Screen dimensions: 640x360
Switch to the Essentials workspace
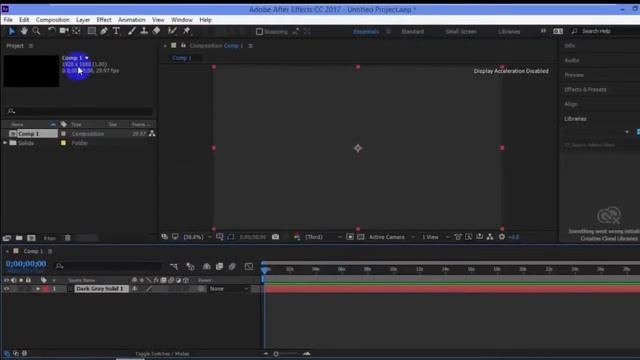[366, 31]
